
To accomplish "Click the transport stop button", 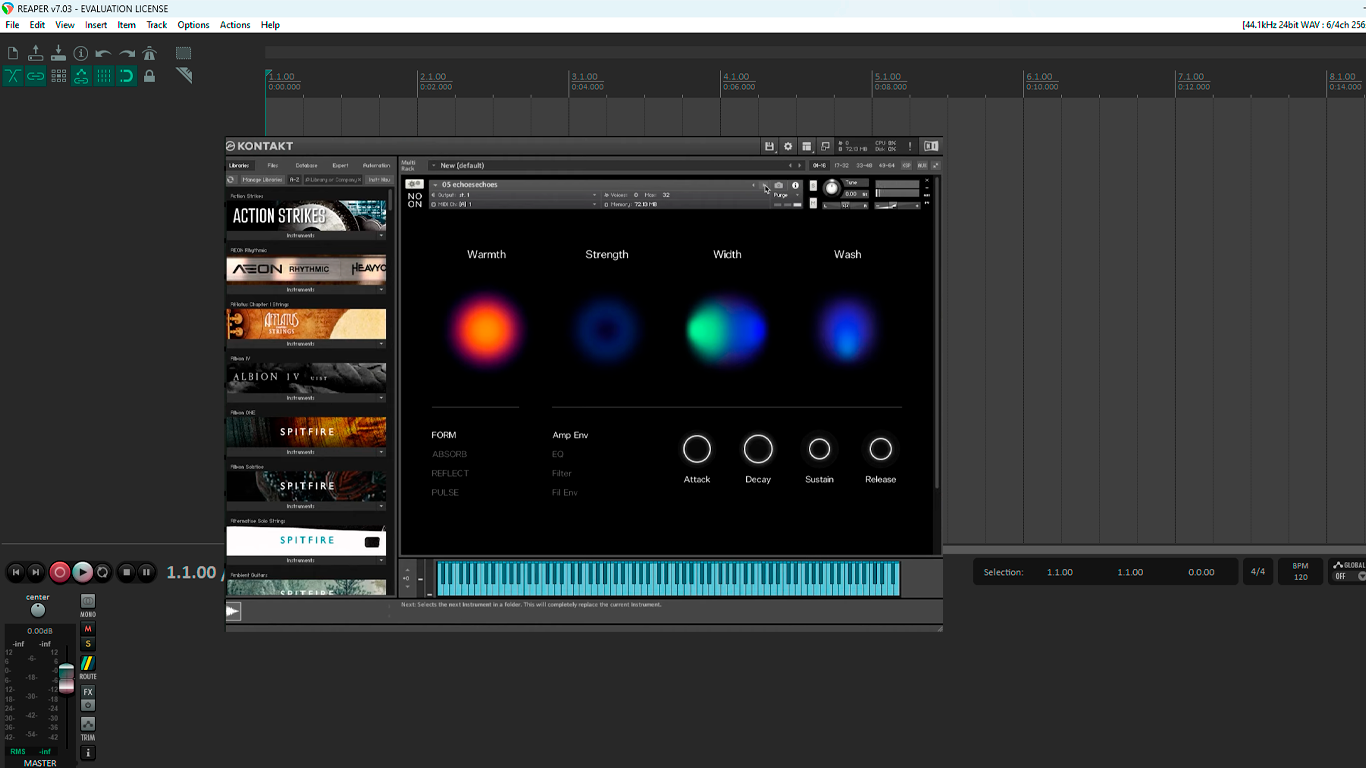I will [x=126, y=572].
